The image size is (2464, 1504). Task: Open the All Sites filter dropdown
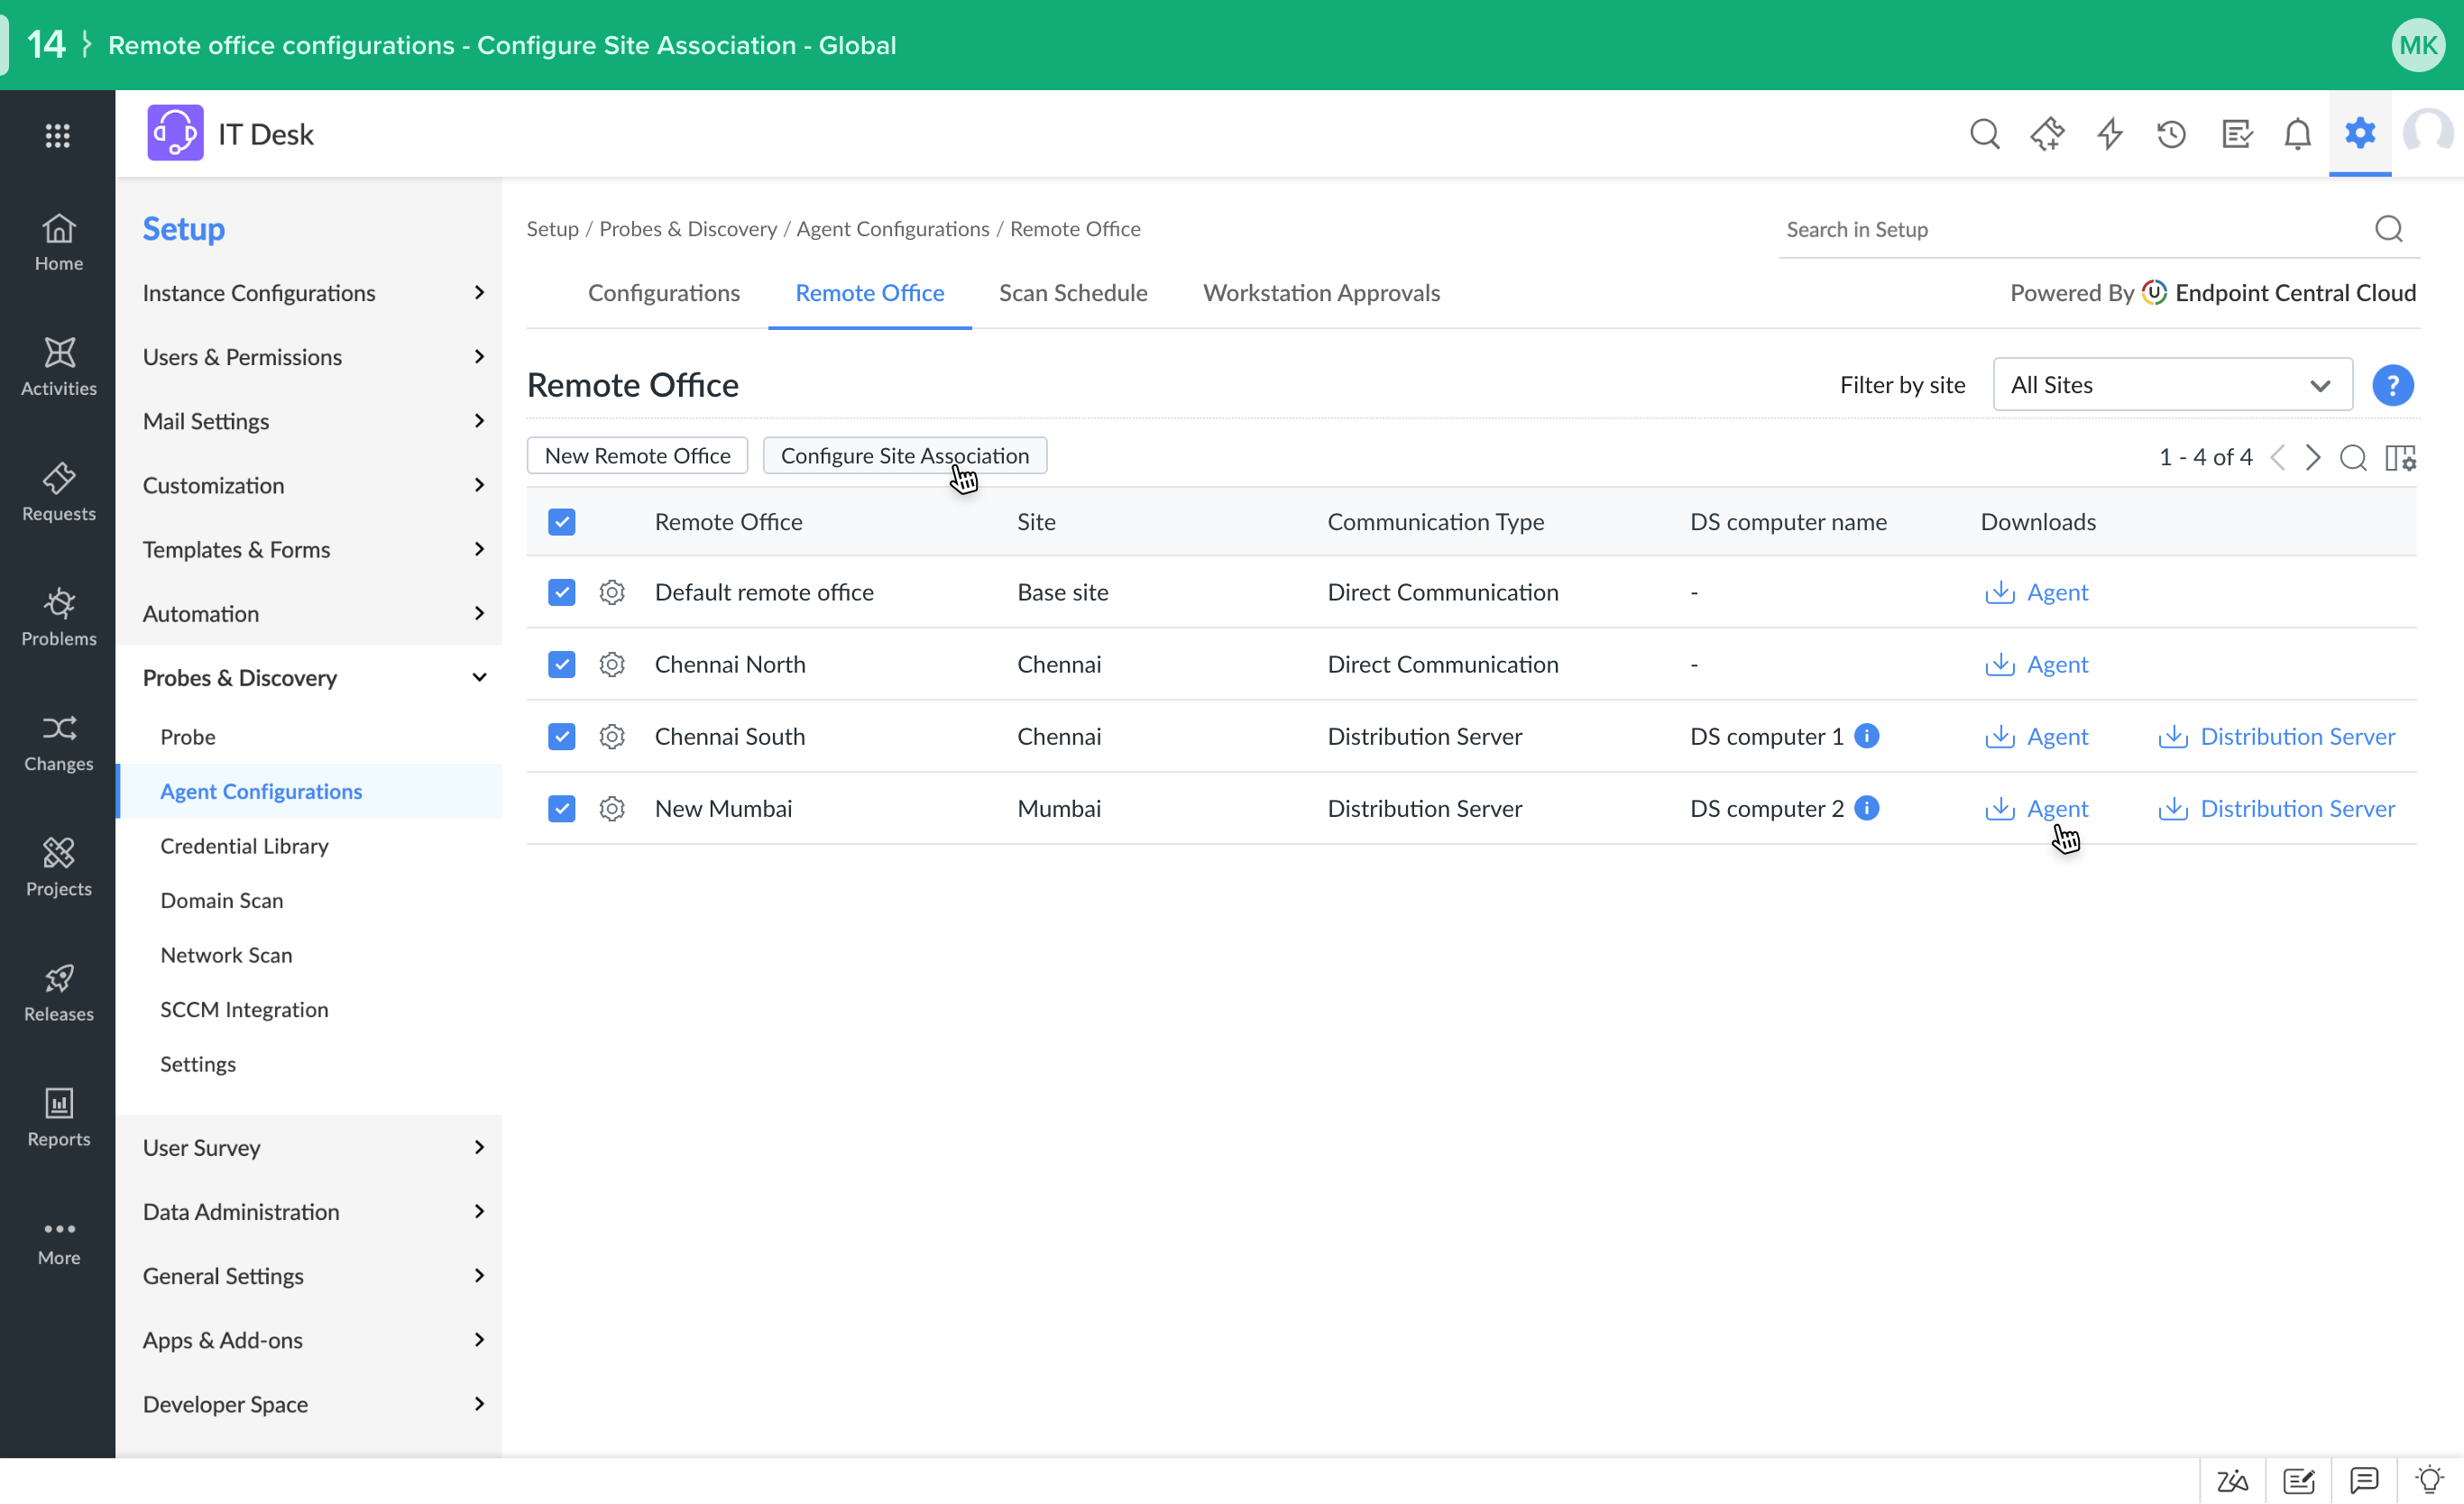pos(2172,385)
